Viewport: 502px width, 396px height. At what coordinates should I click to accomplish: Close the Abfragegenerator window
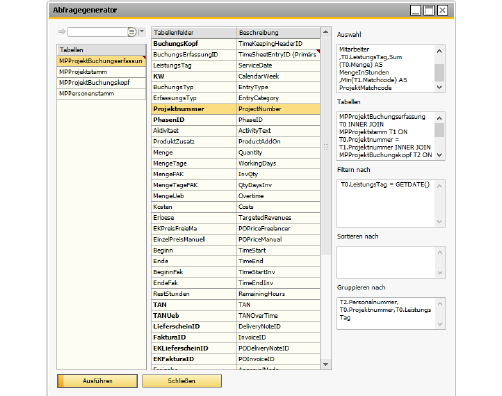pyautogui.click(x=442, y=11)
